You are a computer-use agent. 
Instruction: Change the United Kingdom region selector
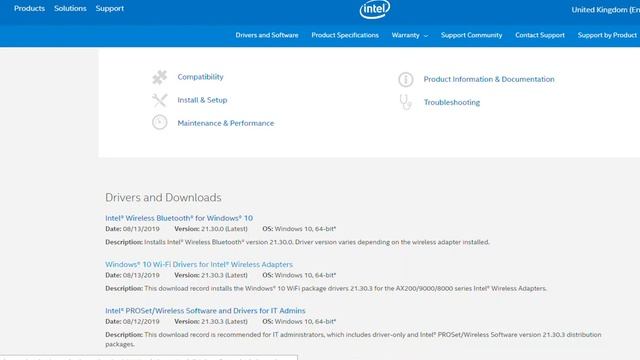click(x=606, y=10)
